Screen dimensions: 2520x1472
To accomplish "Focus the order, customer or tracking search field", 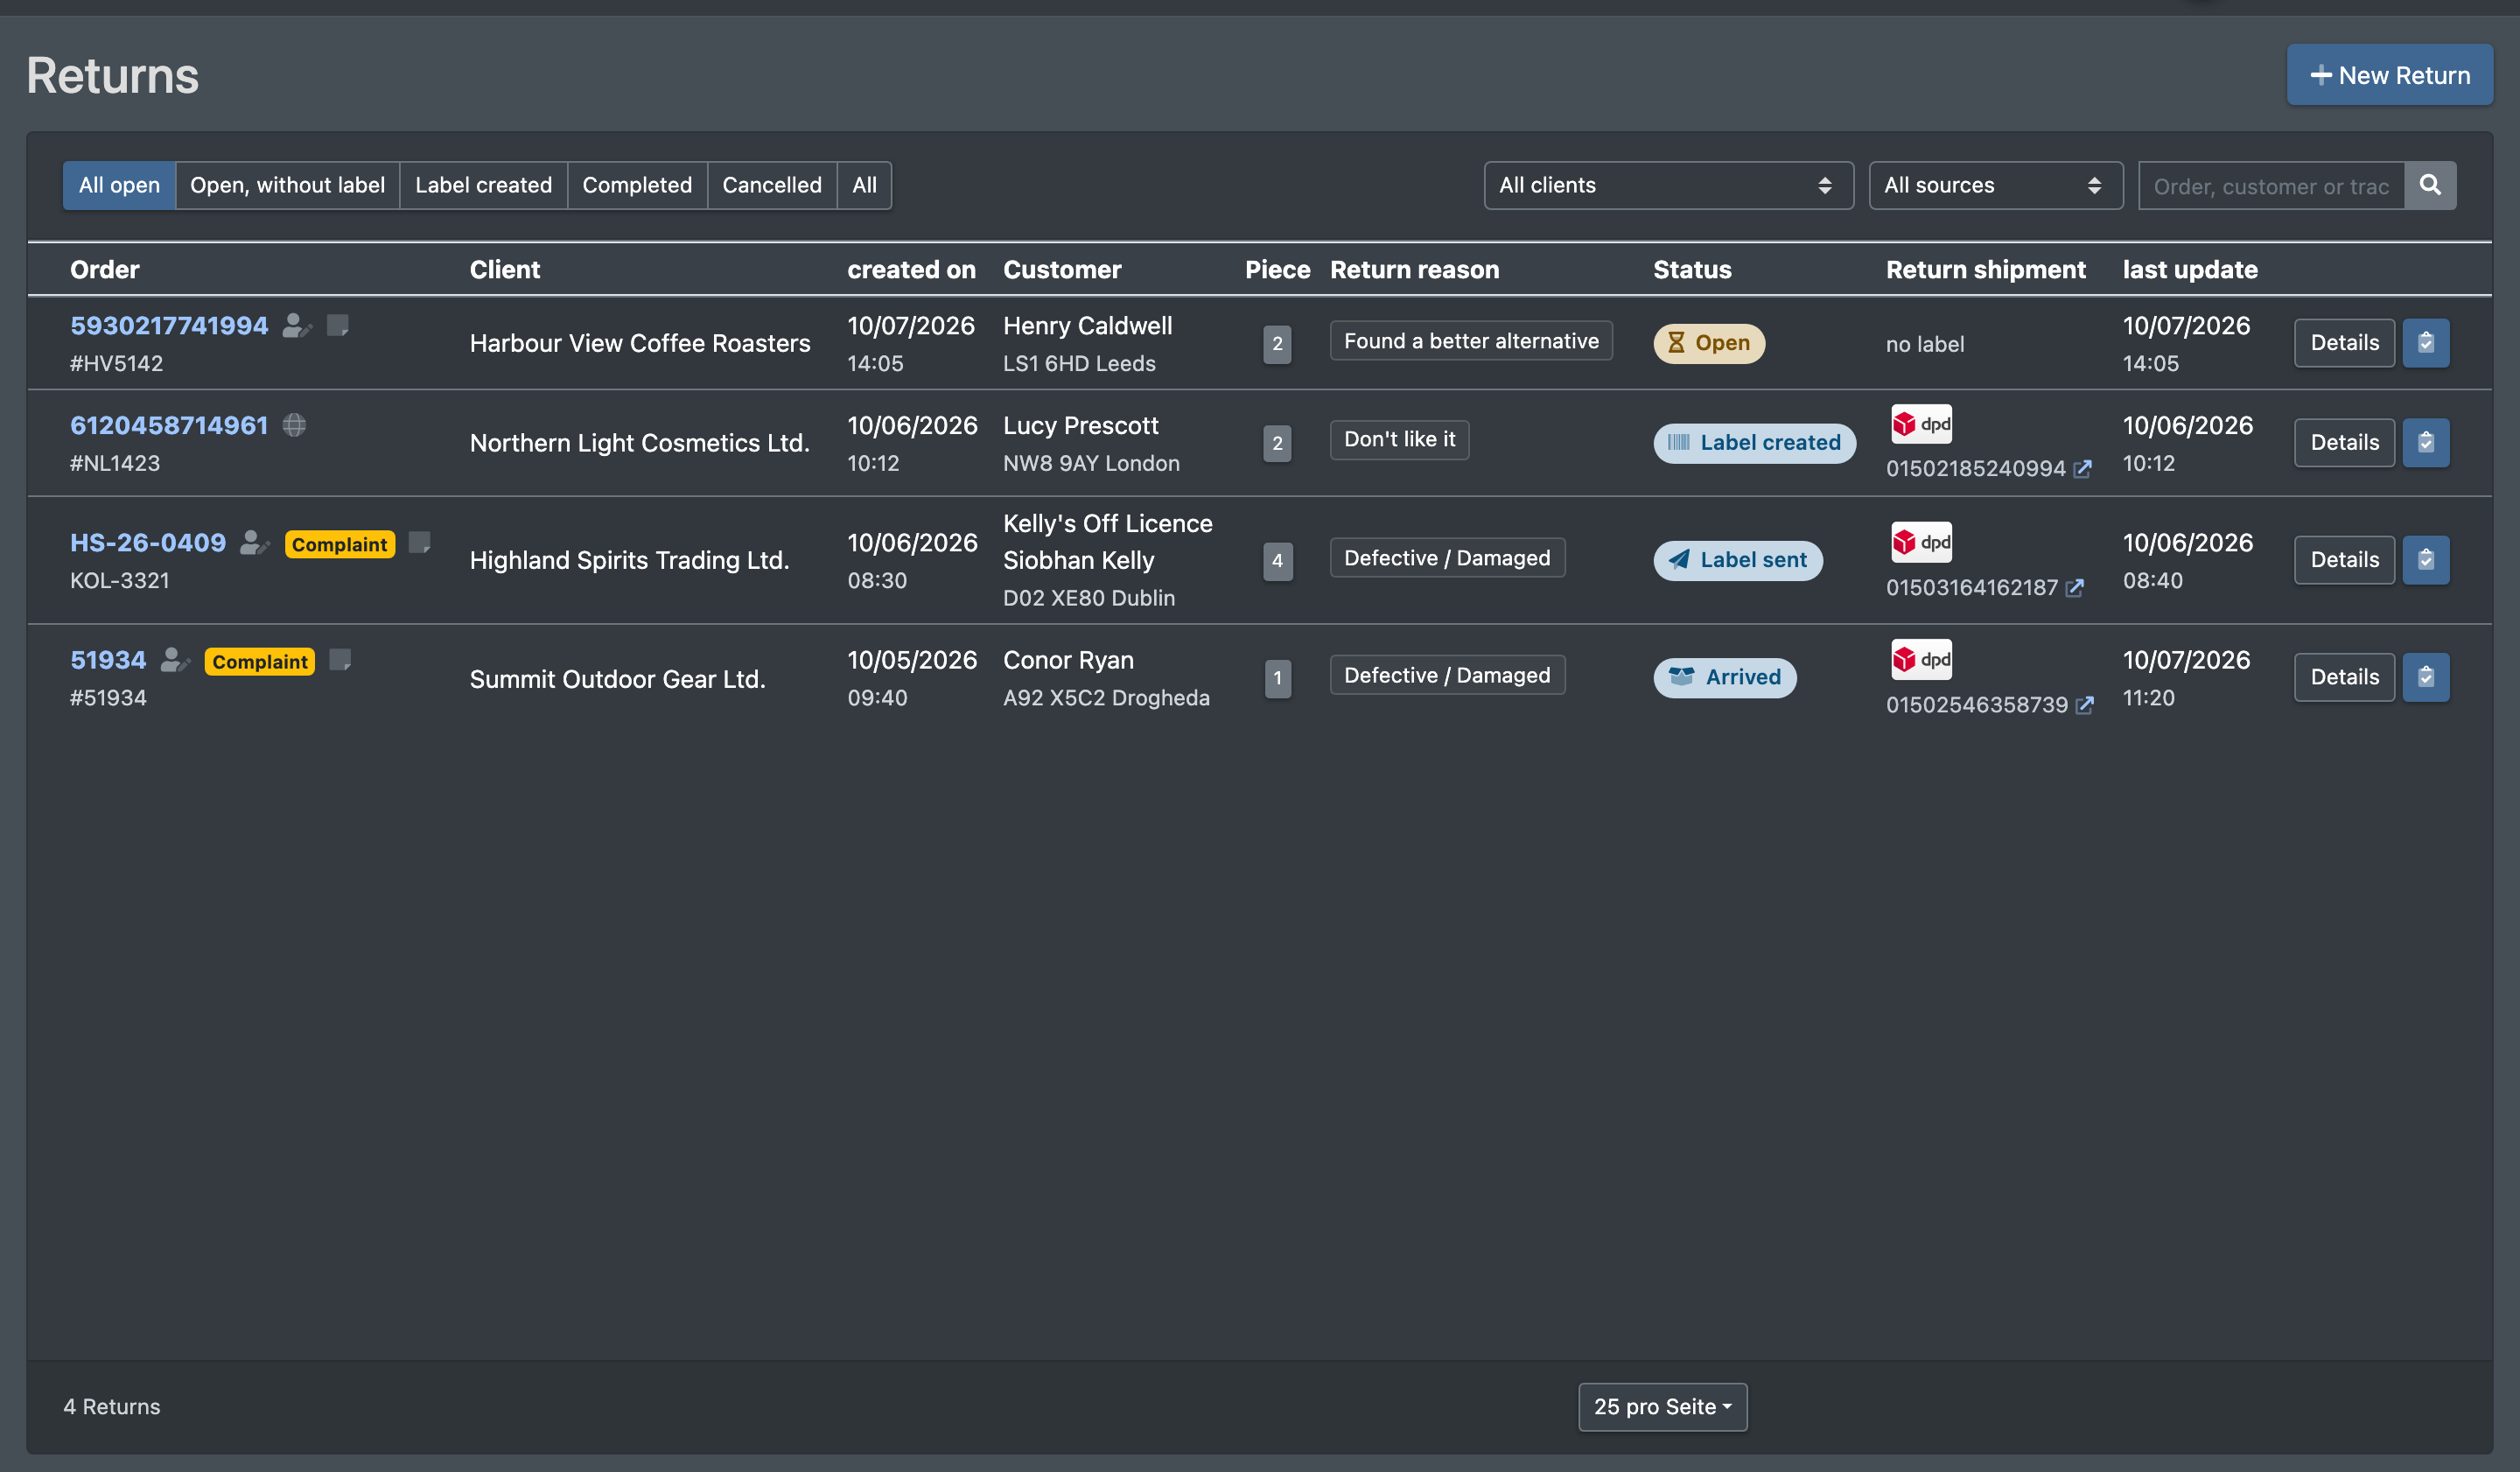I will [x=2271, y=185].
